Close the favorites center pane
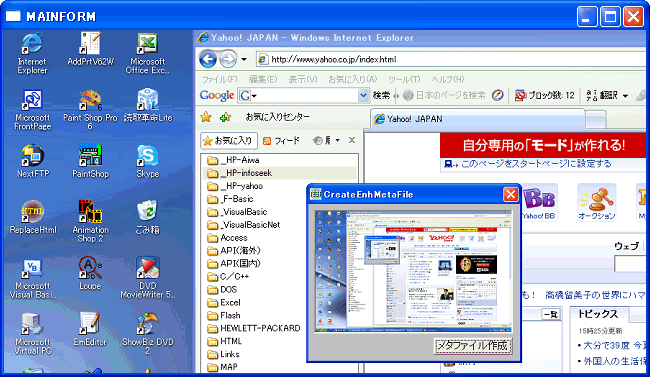This screenshot has height=377, width=650. [x=352, y=140]
